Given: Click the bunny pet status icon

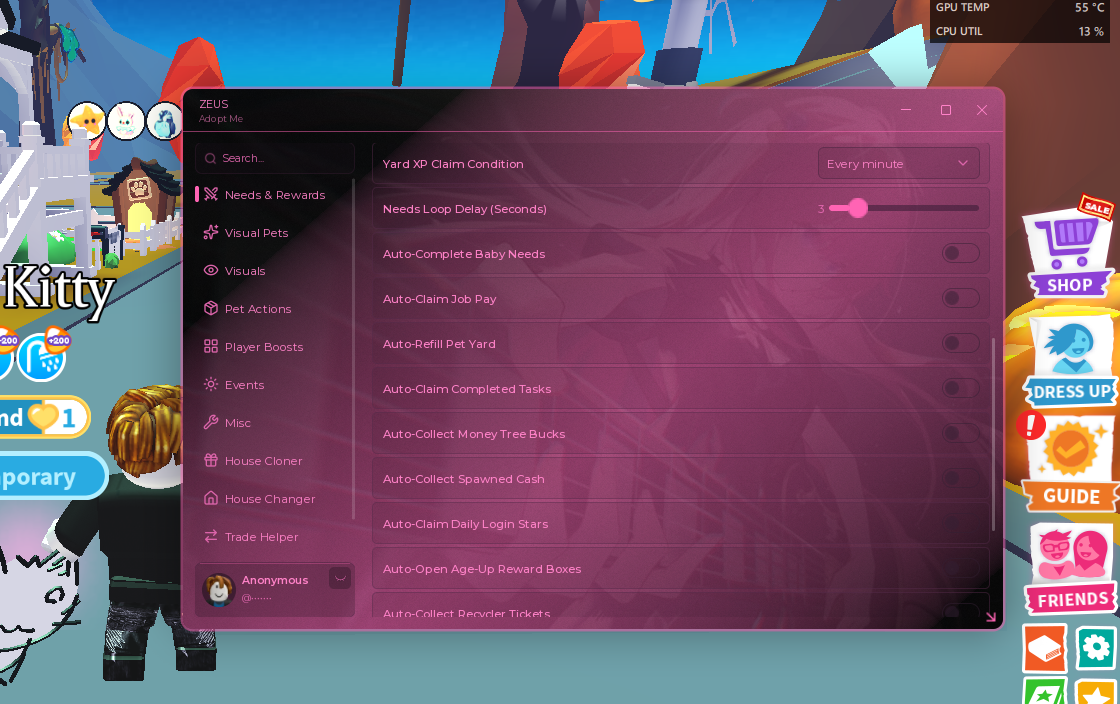Looking at the screenshot, I should (x=126, y=120).
